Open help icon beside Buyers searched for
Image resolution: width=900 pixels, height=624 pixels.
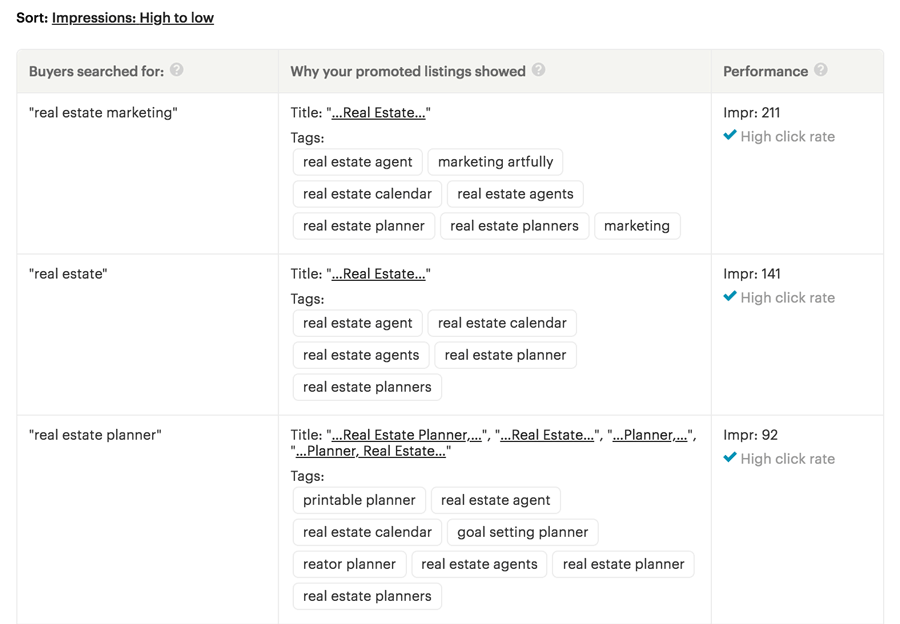click(177, 70)
